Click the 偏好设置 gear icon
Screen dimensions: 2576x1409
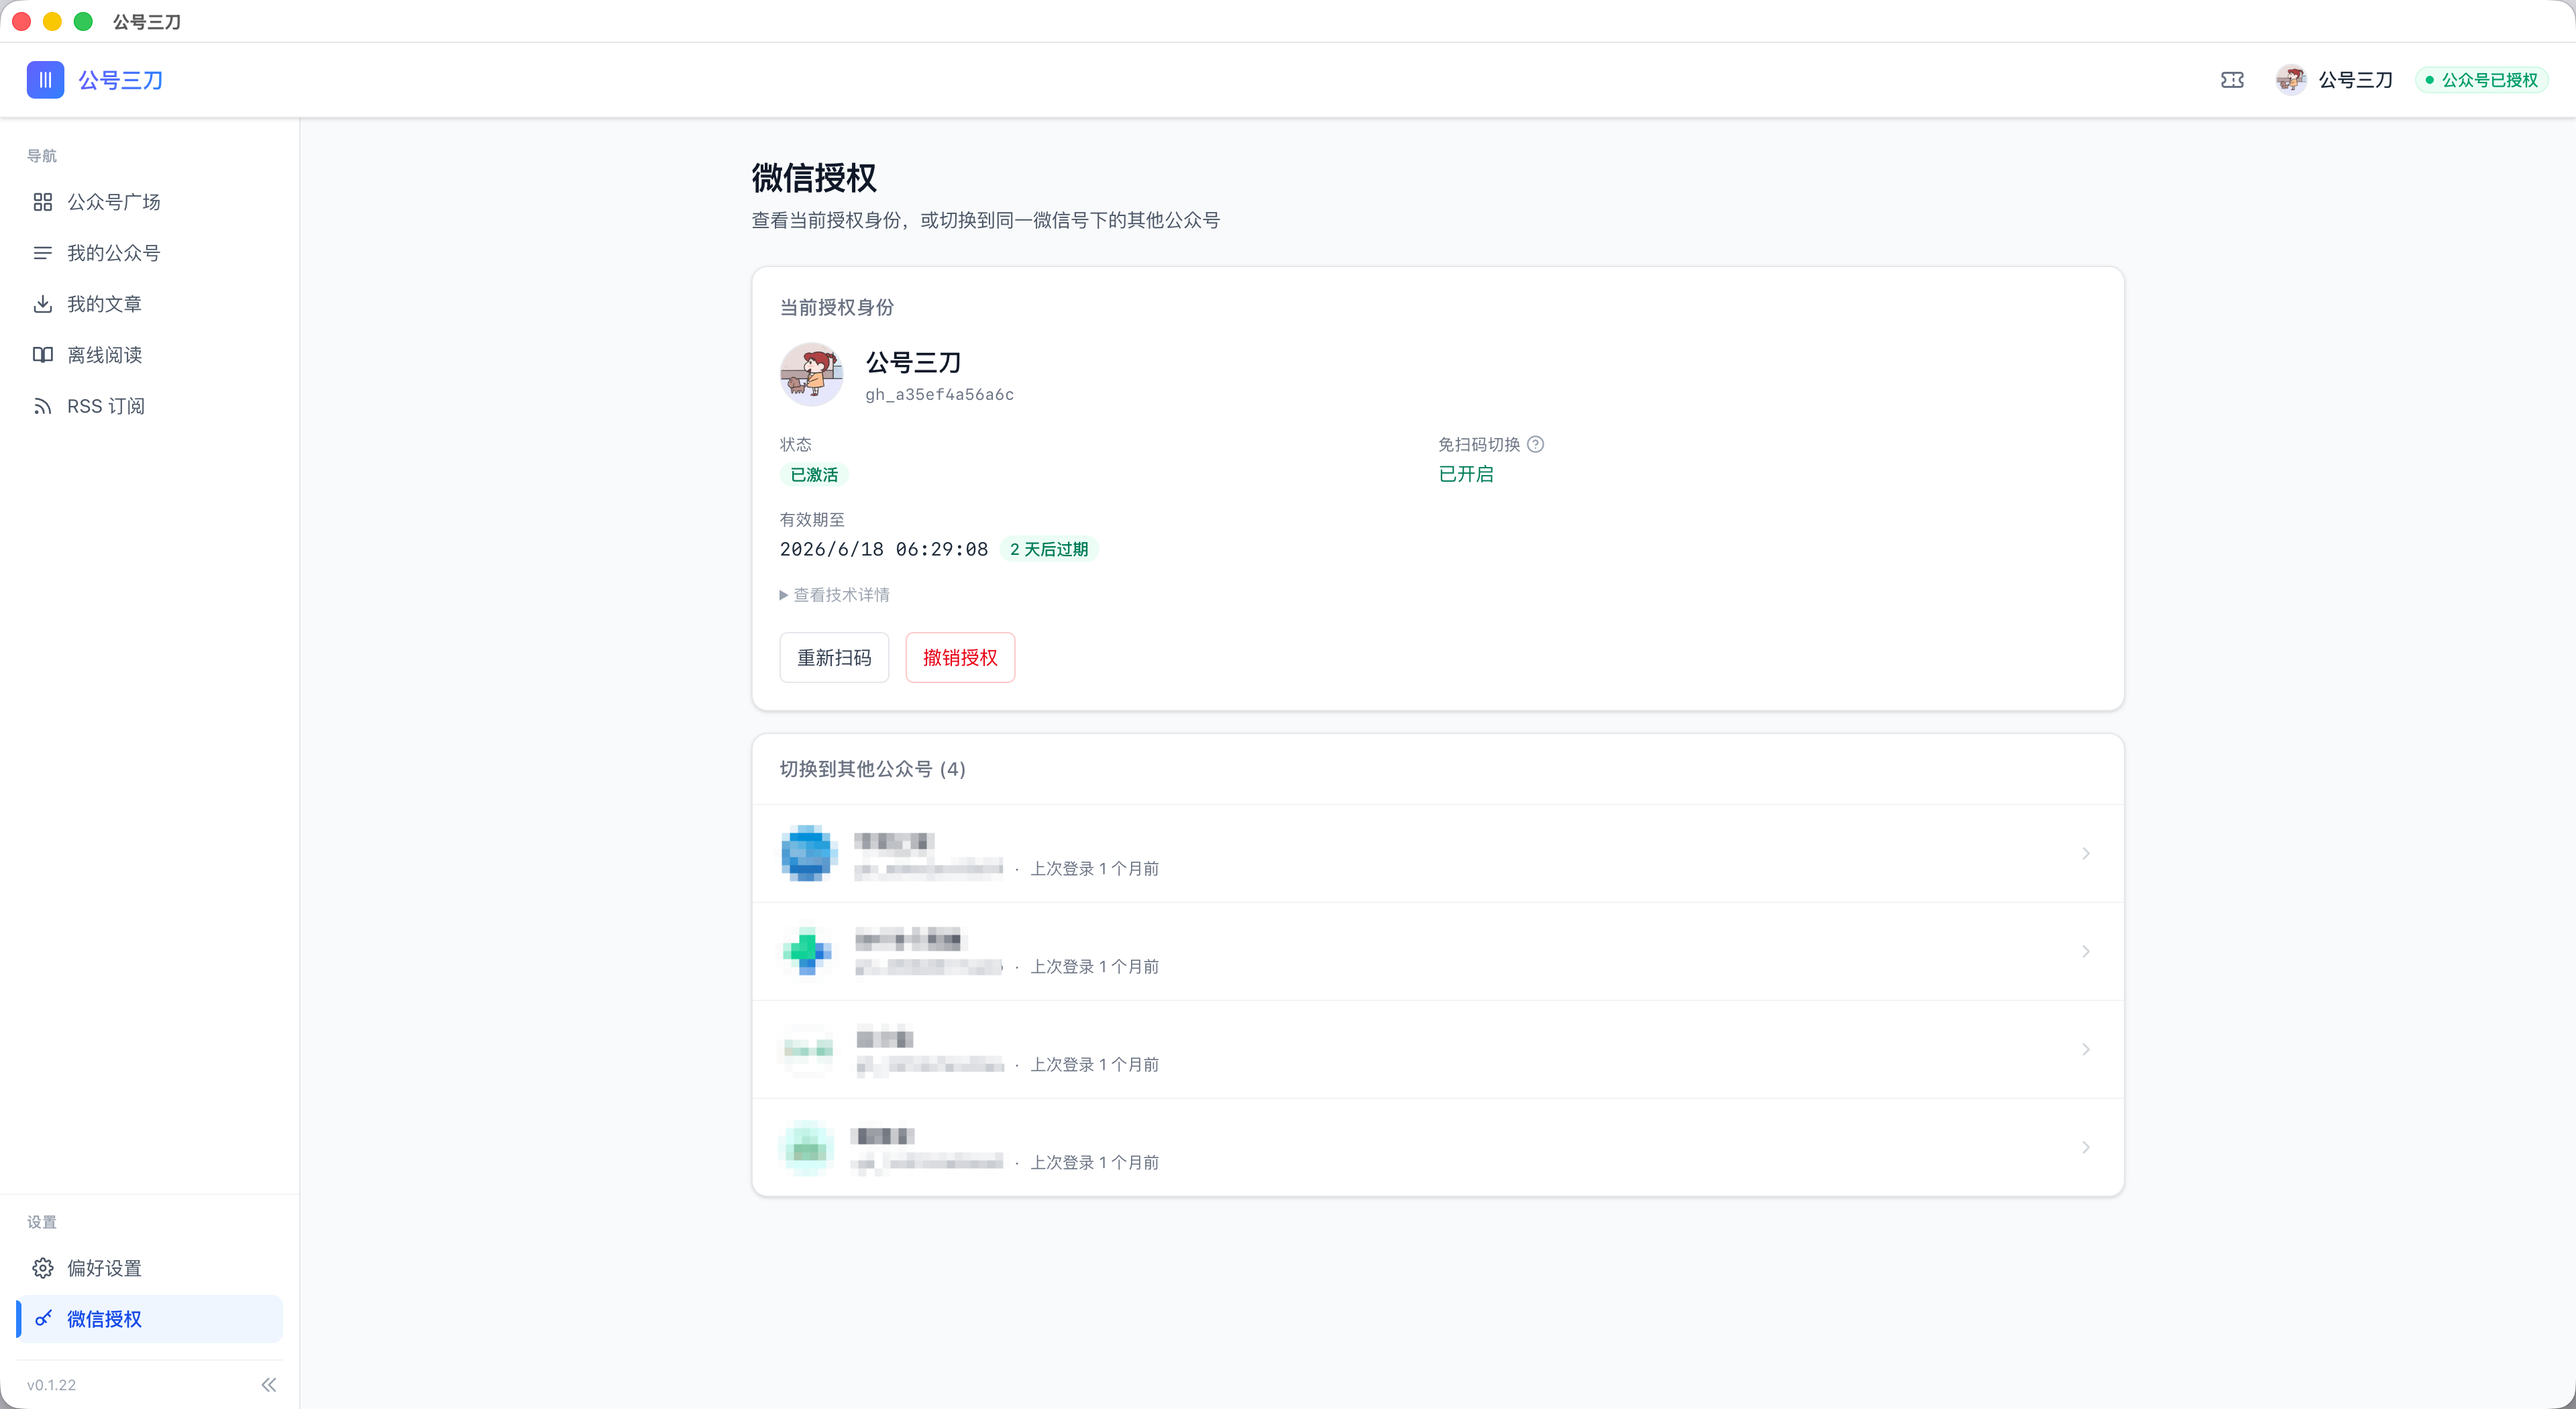(x=42, y=1268)
